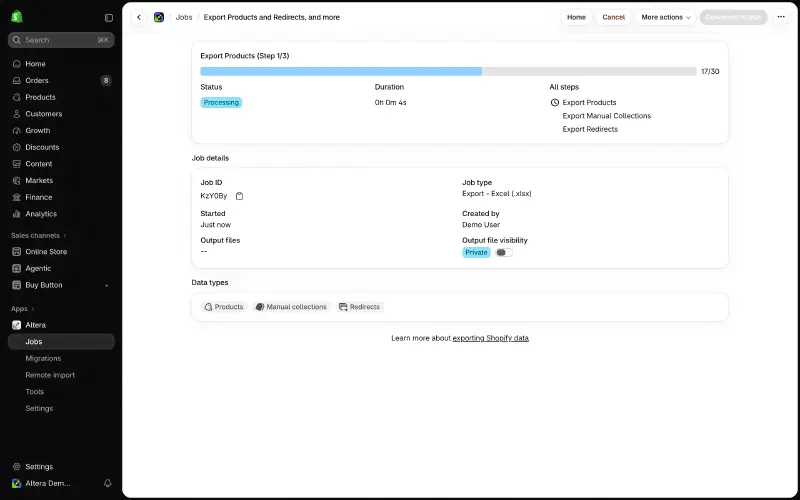Click the Customers person icon
The width and height of the screenshot is (800, 500).
pos(17,114)
